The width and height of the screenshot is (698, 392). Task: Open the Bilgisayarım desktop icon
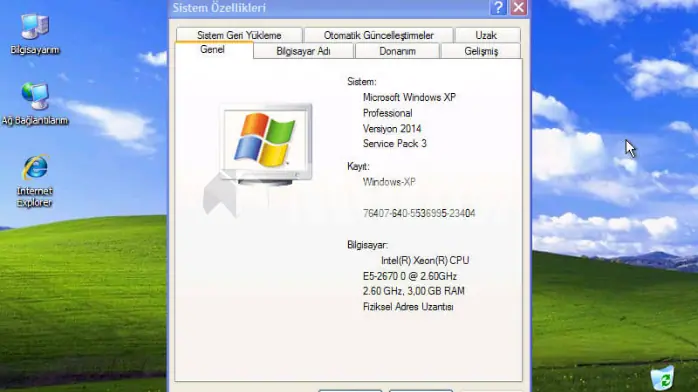tap(35, 34)
